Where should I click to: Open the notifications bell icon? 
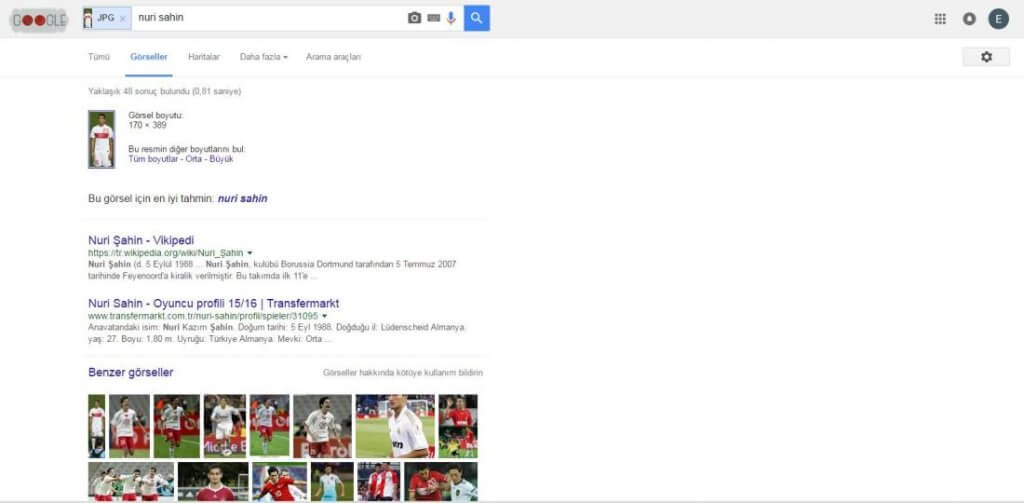pos(969,19)
